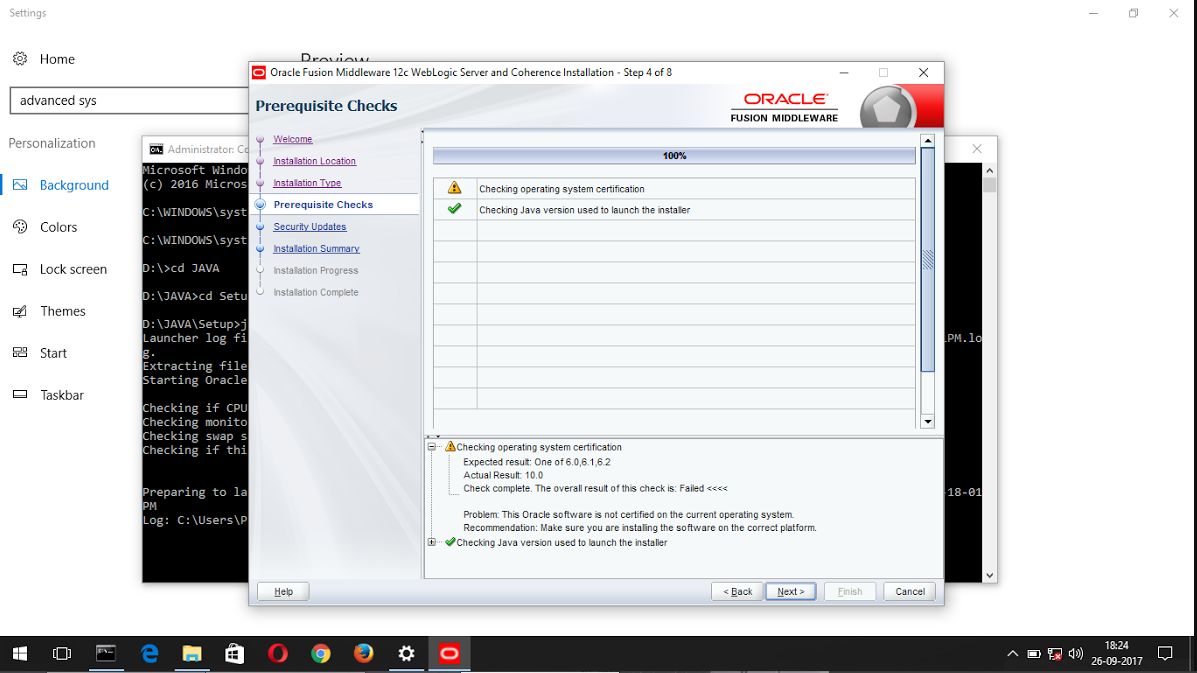
Task: Click 'Expected result: One of 6.0,6.1,6.2' line
Action: tap(537, 462)
